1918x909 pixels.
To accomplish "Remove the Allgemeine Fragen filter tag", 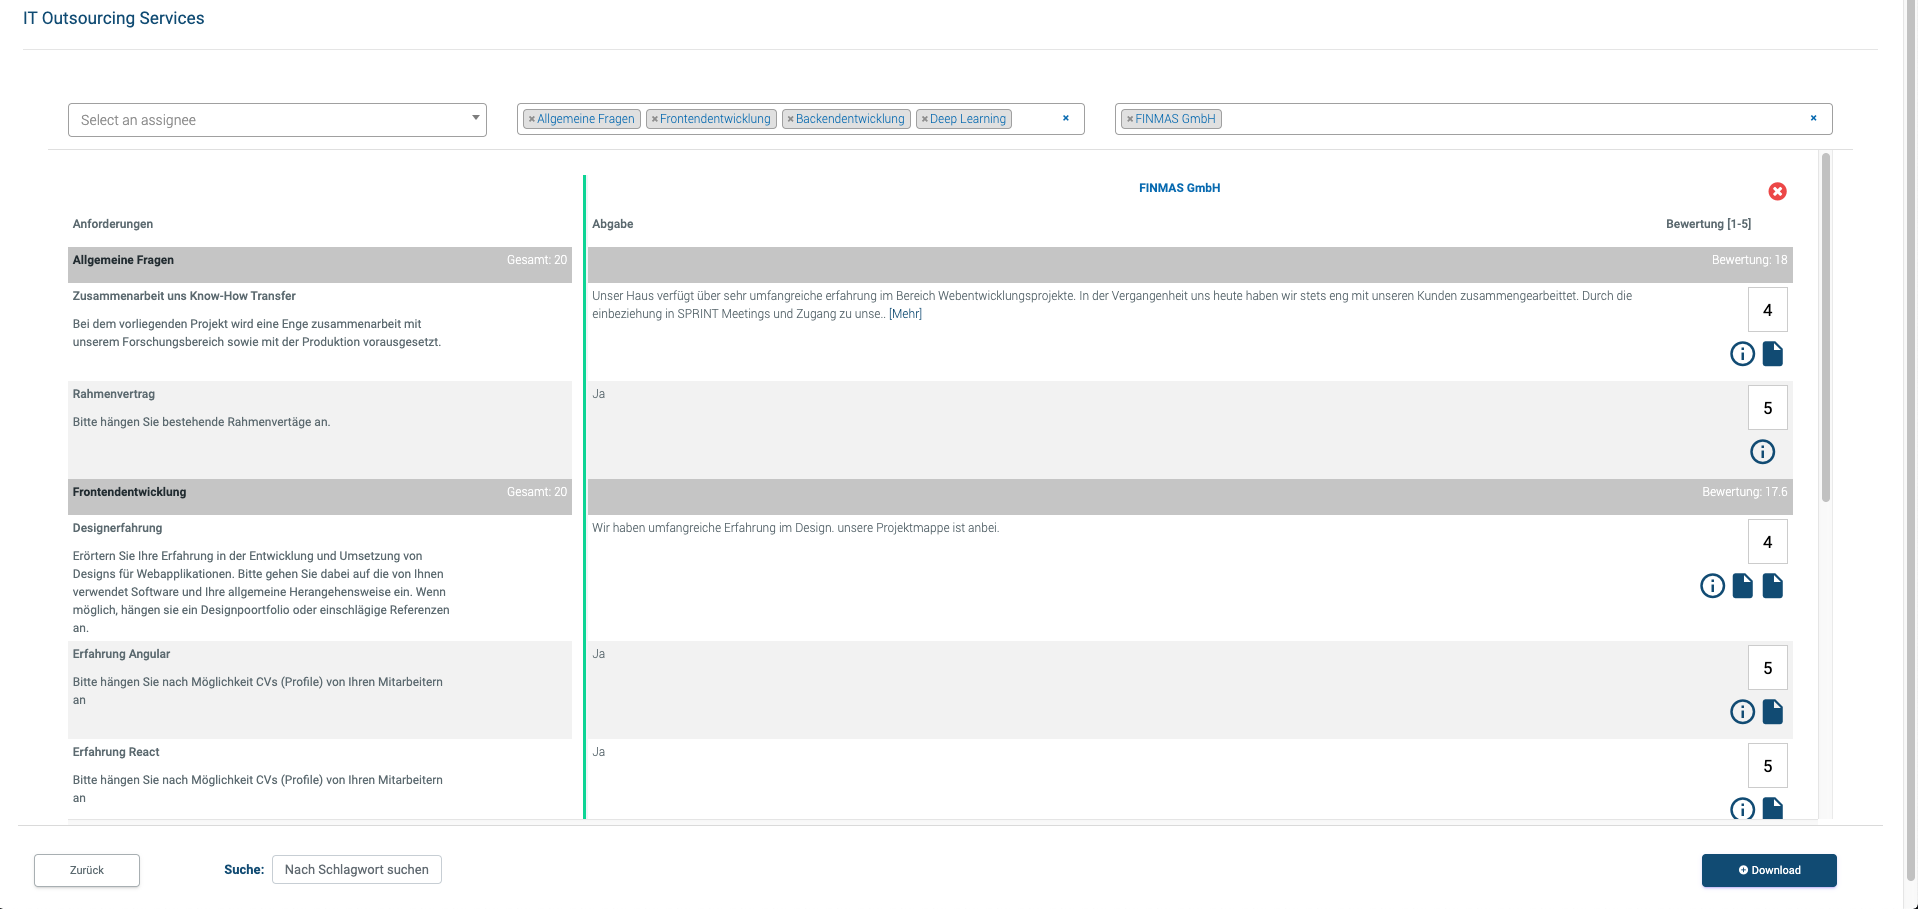I will pyautogui.click(x=531, y=120).
